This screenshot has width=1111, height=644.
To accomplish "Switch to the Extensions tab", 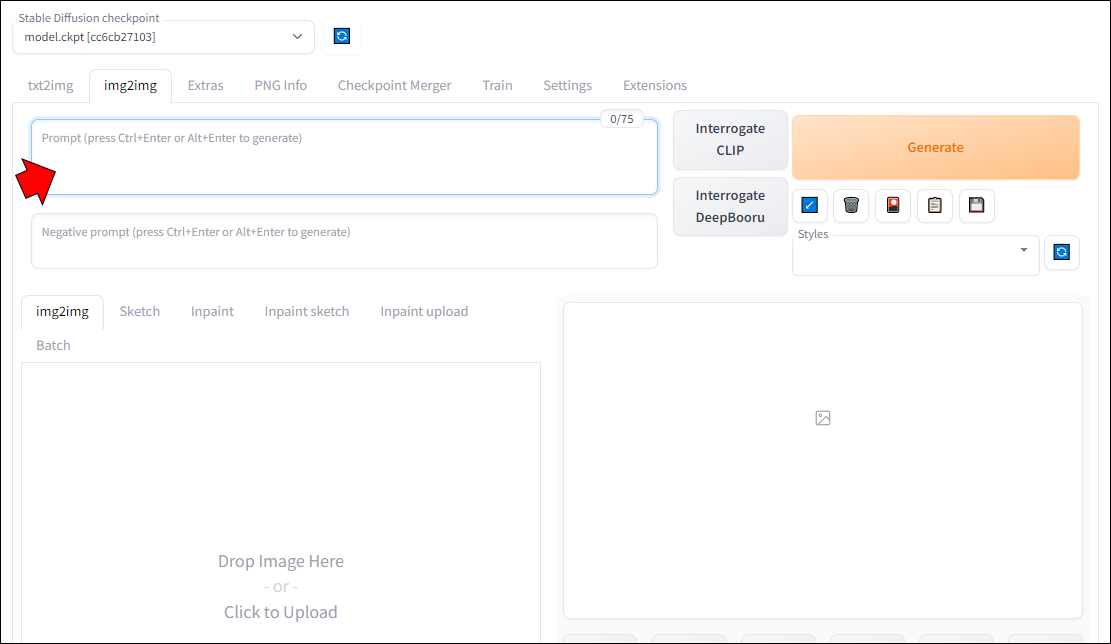I will point(655,85).
